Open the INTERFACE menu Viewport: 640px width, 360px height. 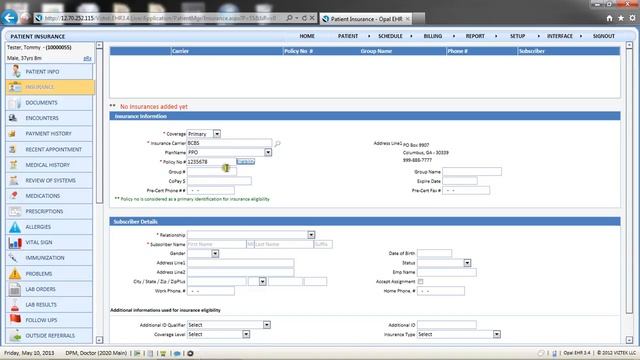560,36
